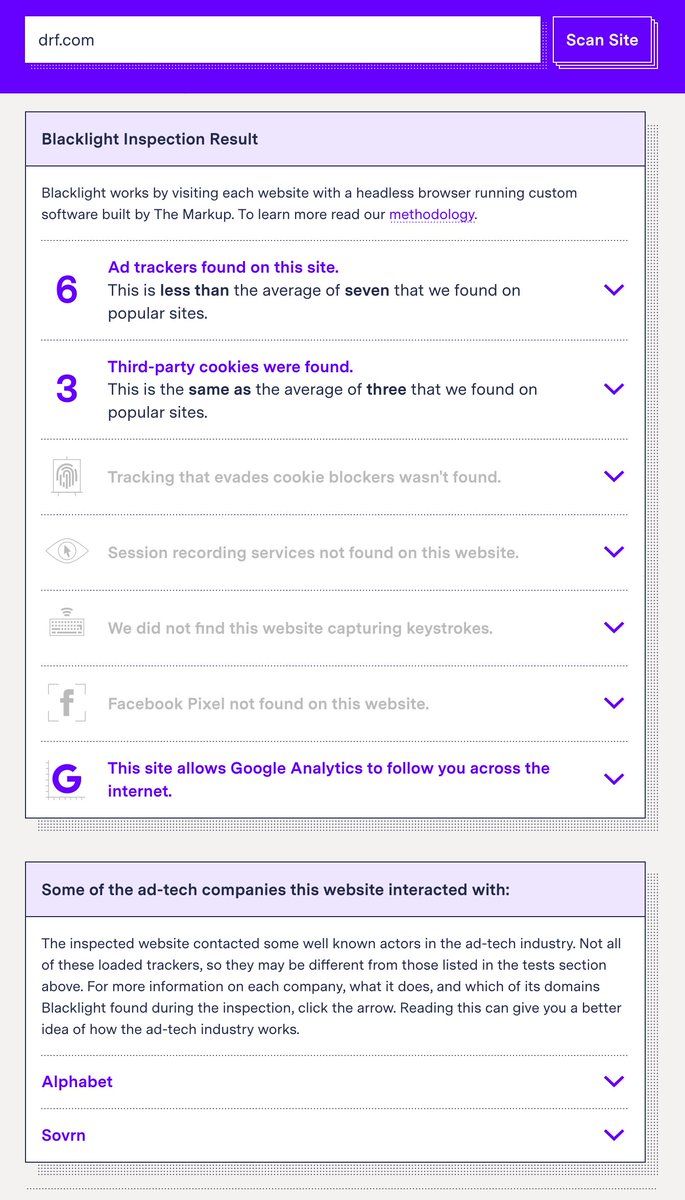Click the Facebook Pixel icon
Image resolution: width=685 pixels, height=1200 pixels.
[x=66, y=703]
